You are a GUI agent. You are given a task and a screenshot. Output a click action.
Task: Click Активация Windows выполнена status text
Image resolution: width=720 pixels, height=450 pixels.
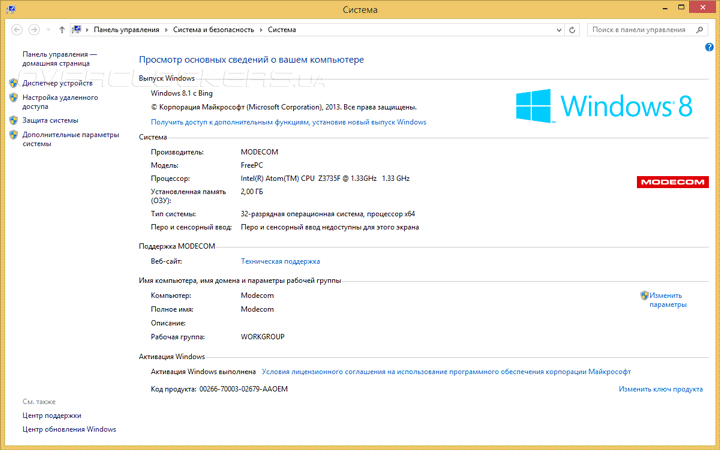coord(203,371)
